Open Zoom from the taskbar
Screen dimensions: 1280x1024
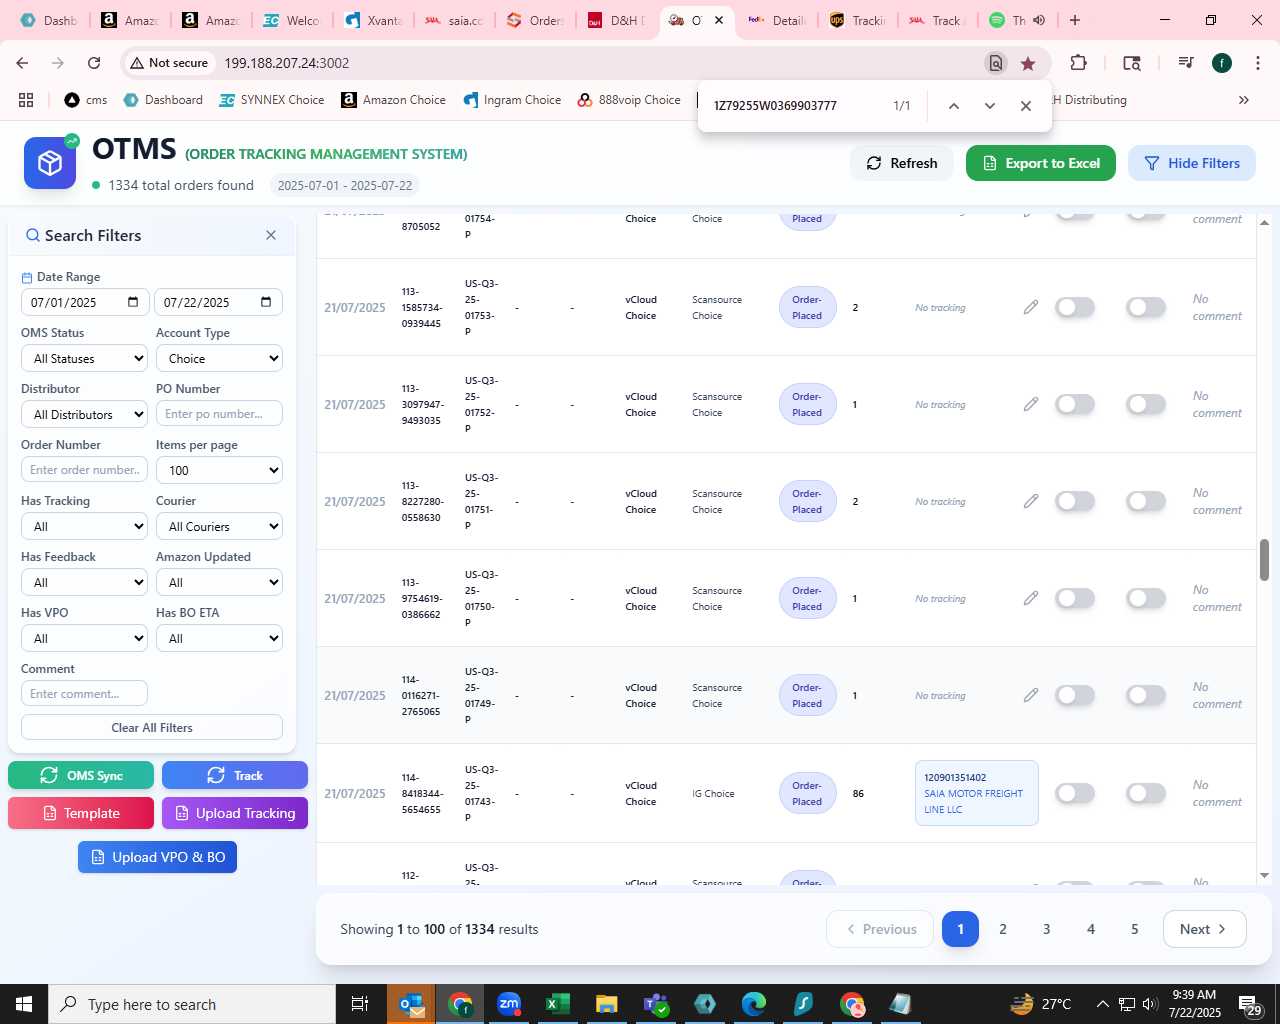pos(509,1004)
